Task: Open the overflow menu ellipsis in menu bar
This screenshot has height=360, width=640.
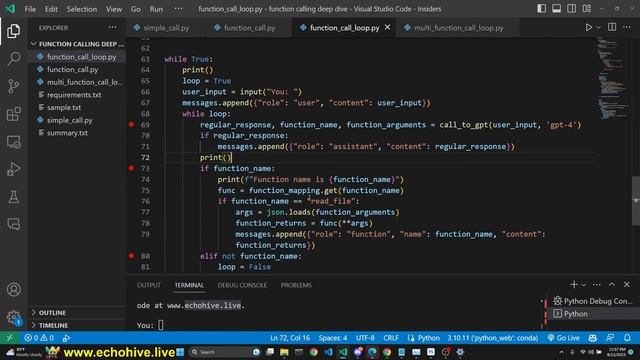Action: tap(178, 9)
